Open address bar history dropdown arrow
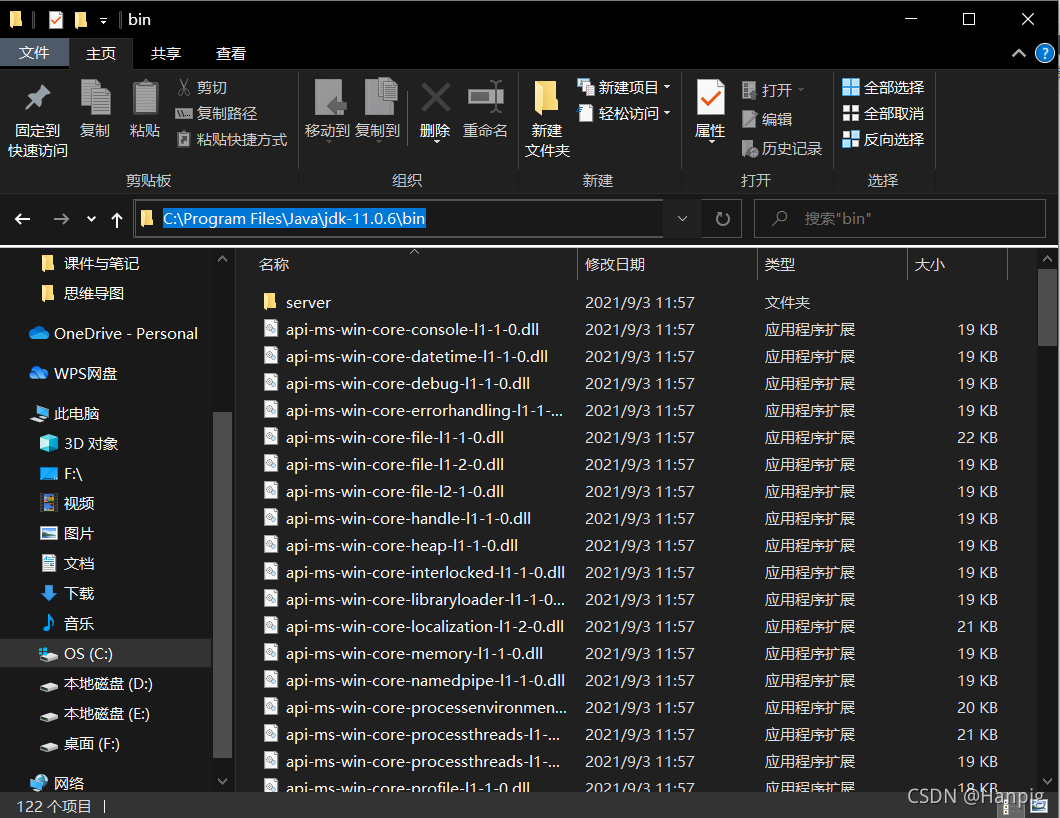Viewport: 1060px width, 818px height. 682,218
